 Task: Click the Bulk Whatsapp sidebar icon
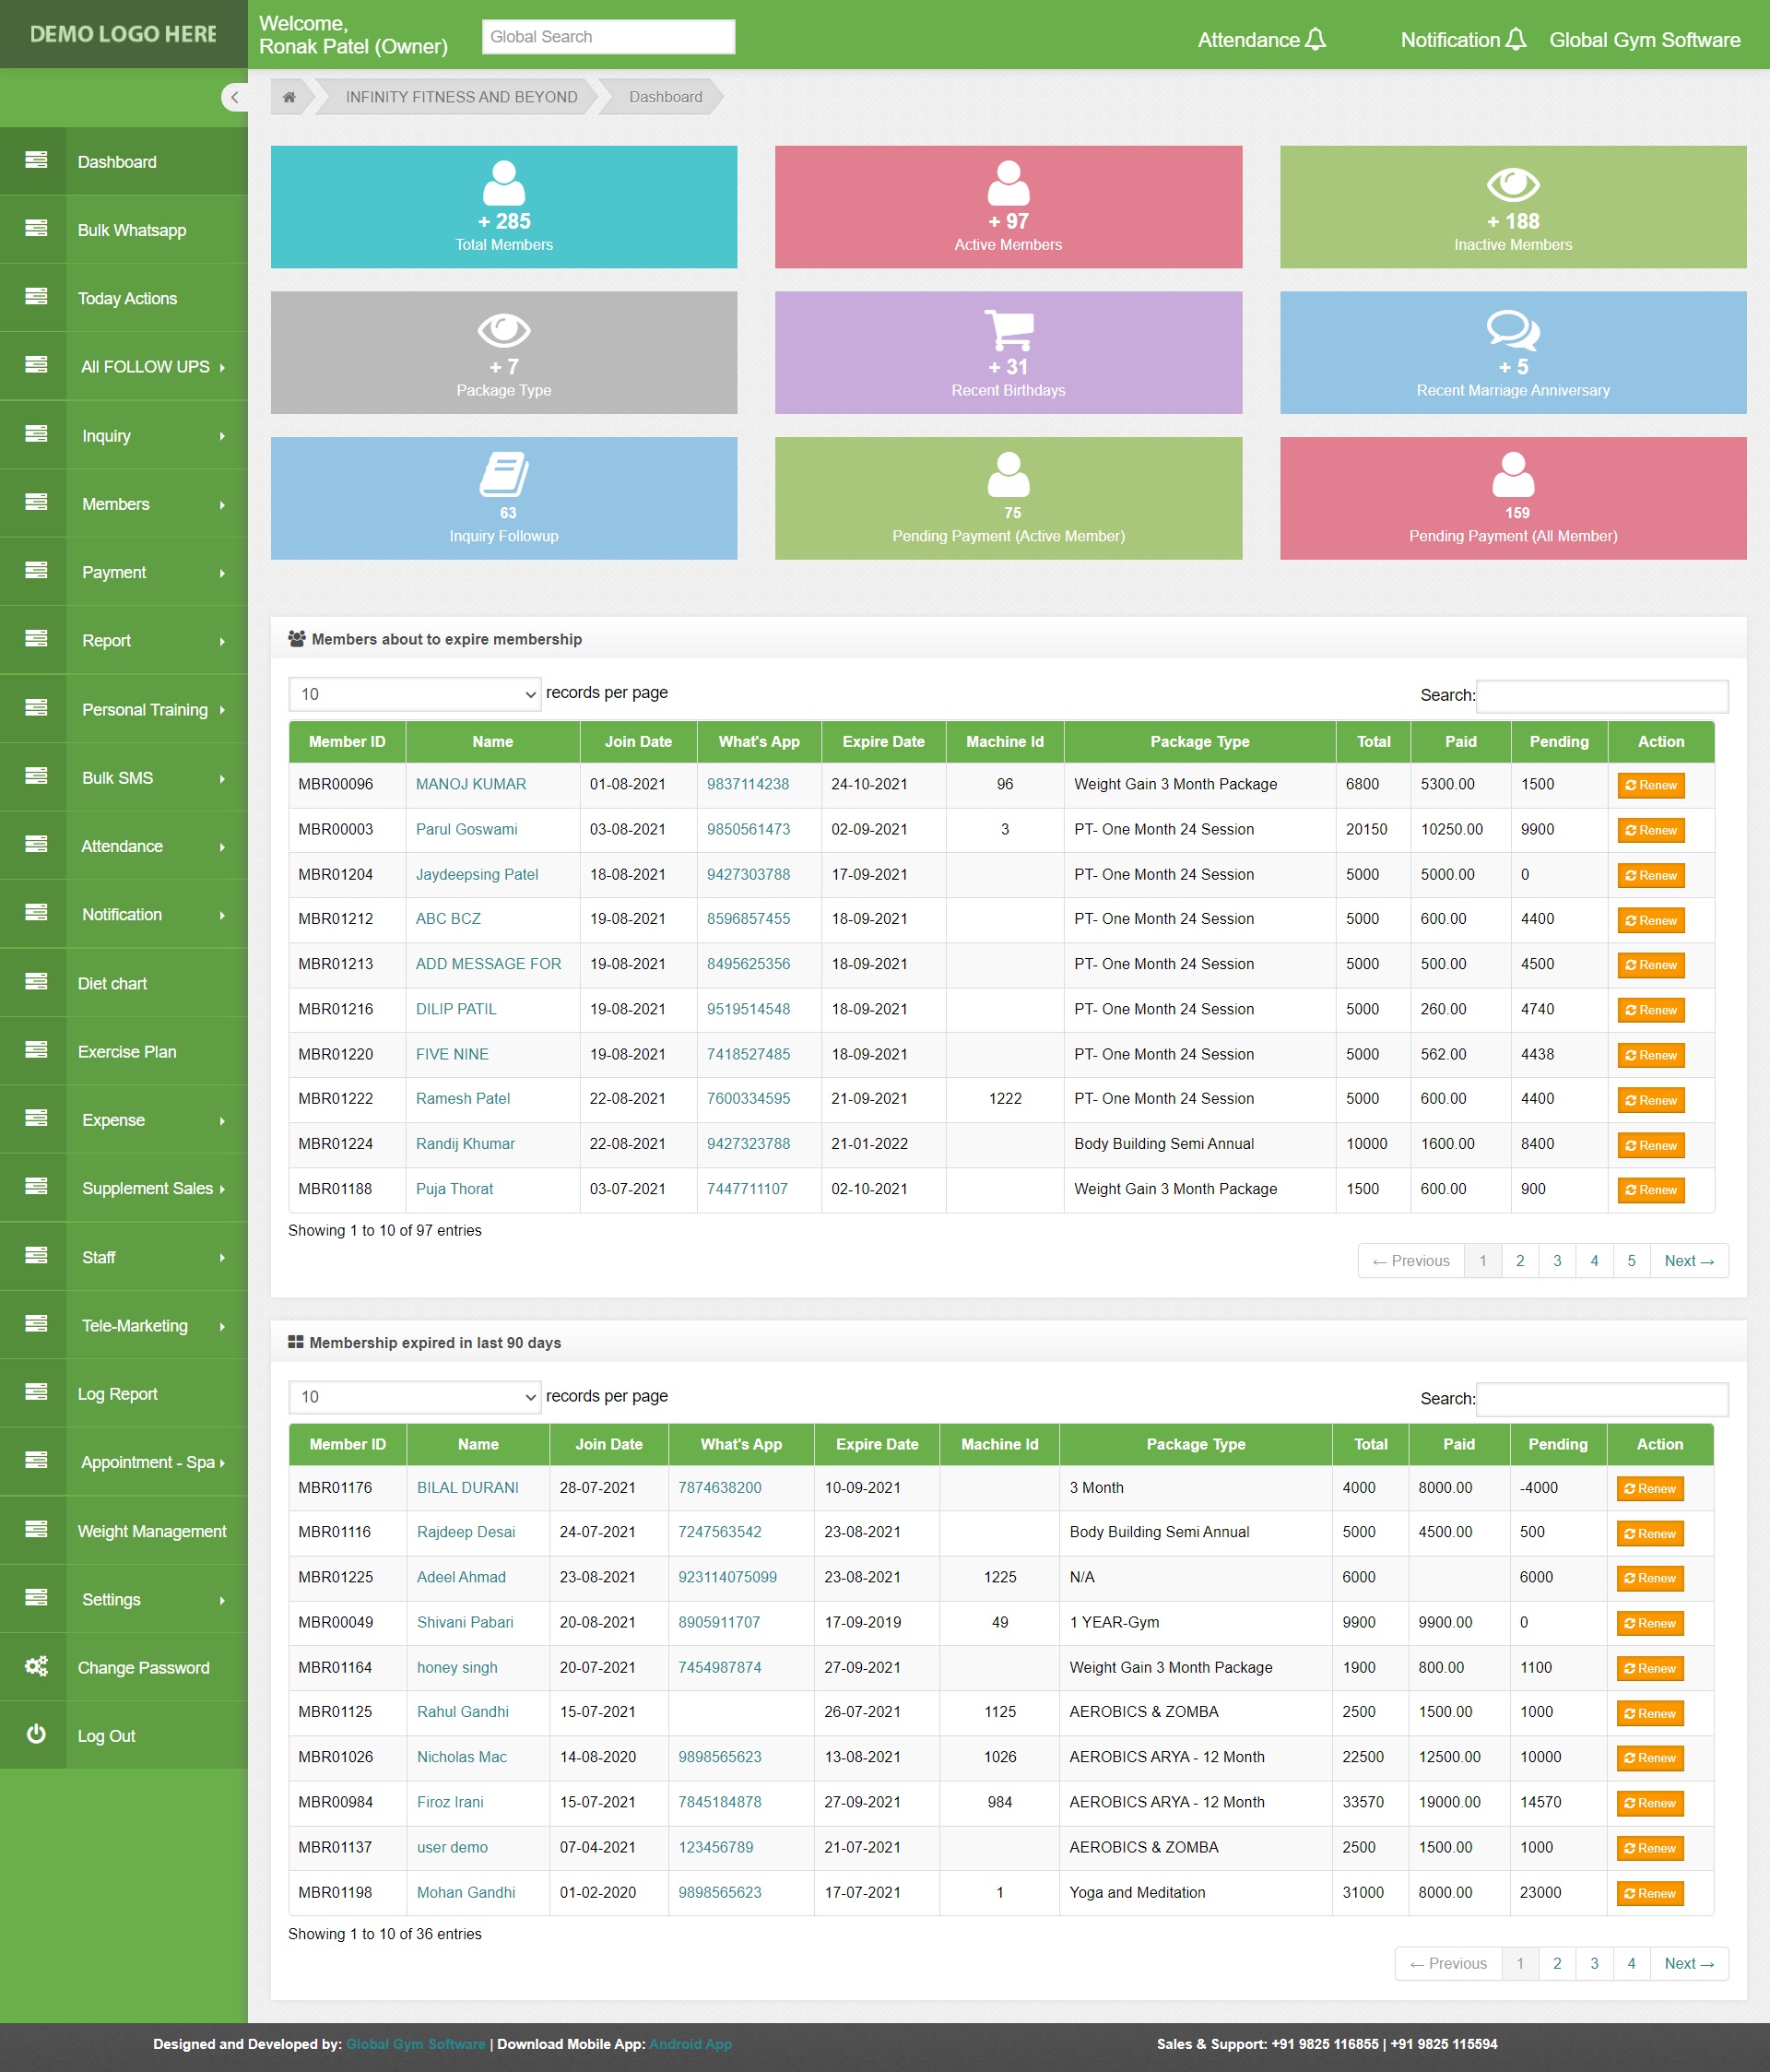[39, 229]
